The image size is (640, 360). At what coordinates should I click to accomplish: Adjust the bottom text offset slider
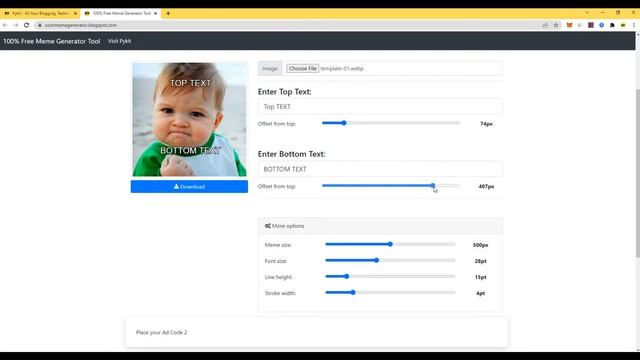(391, 186)
